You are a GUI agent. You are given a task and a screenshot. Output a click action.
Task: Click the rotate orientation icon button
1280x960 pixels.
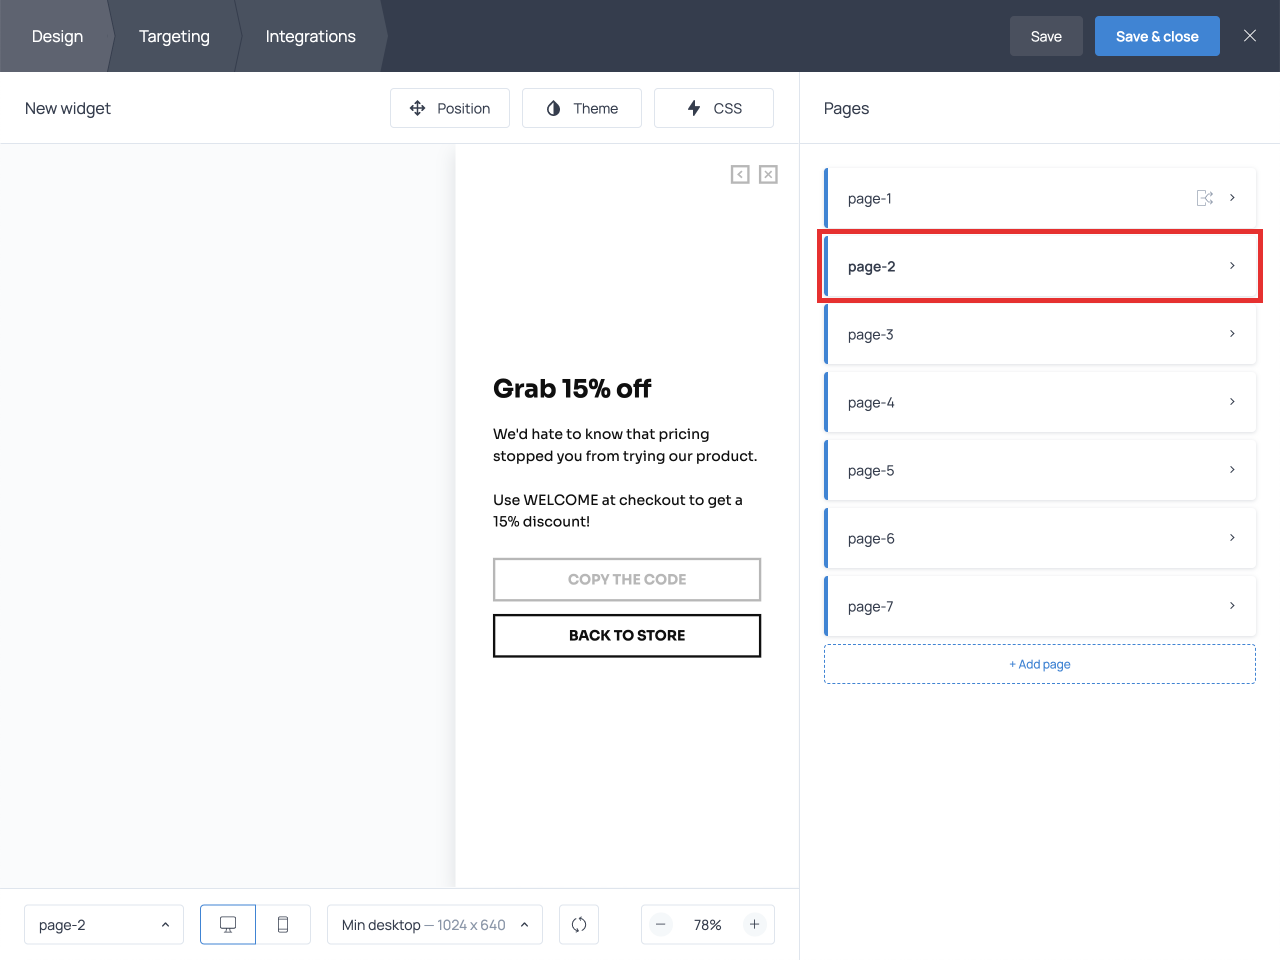(x=579, y=925)
